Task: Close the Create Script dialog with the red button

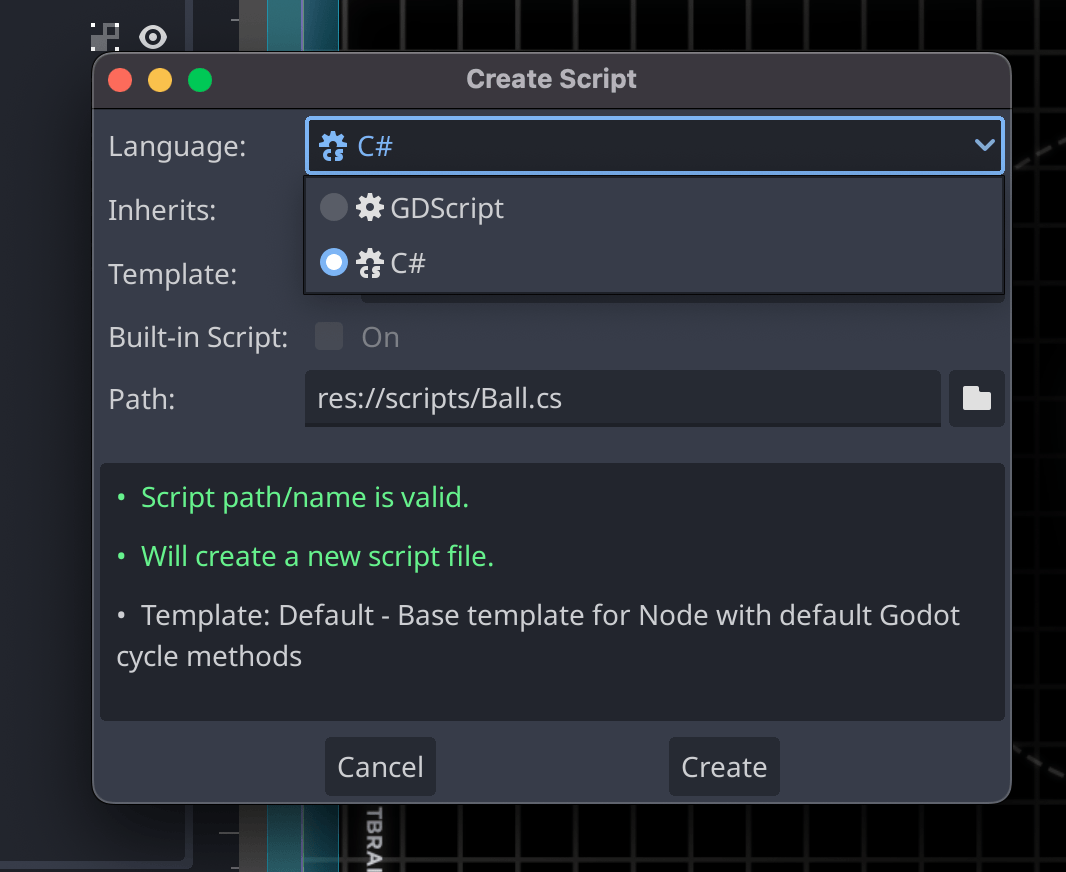Action: (120, 80)
